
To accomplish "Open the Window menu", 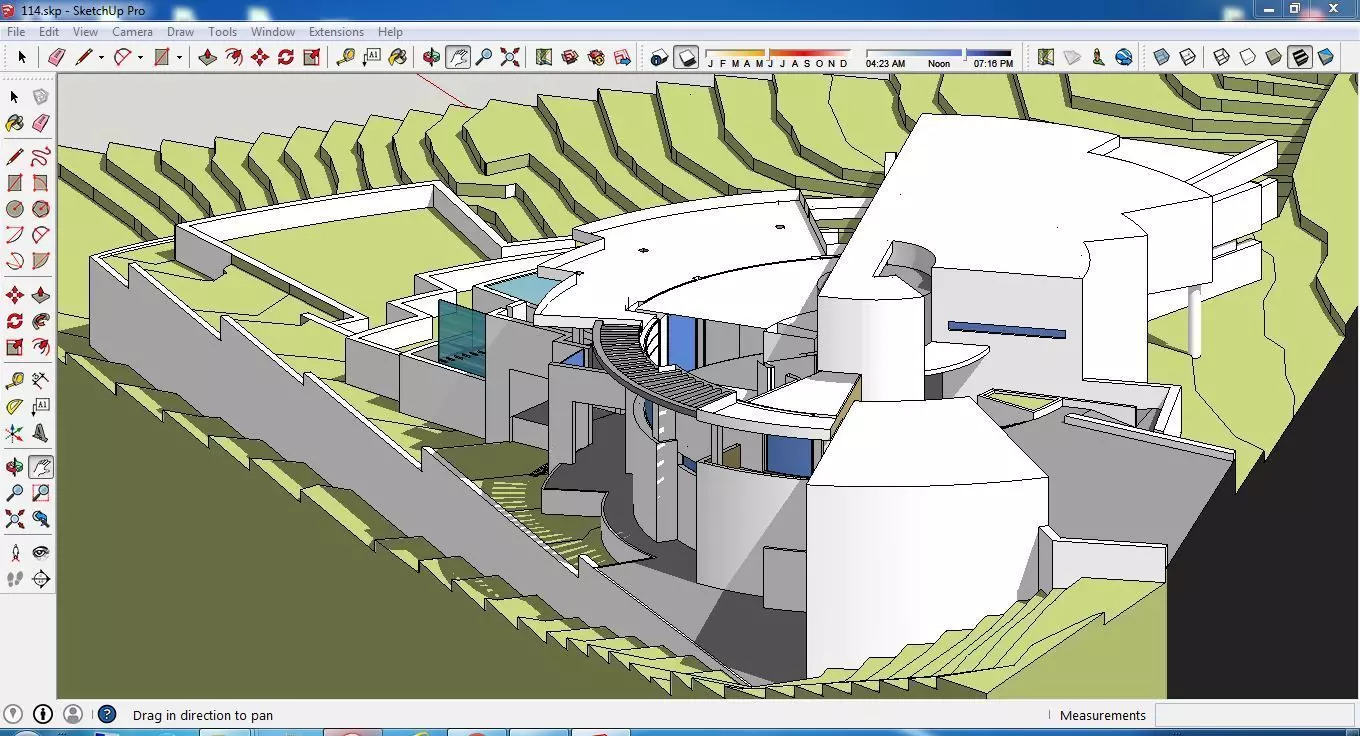I will 273,32.
